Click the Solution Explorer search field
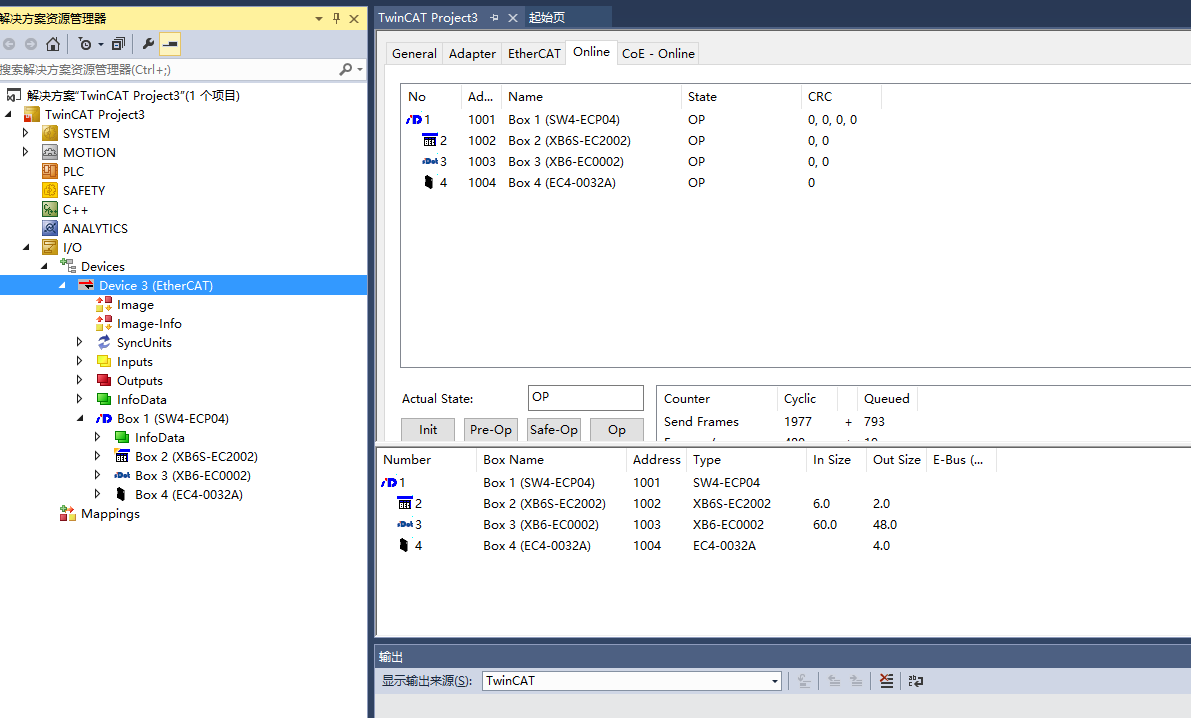1191x718 pixels. click(165, 69)
